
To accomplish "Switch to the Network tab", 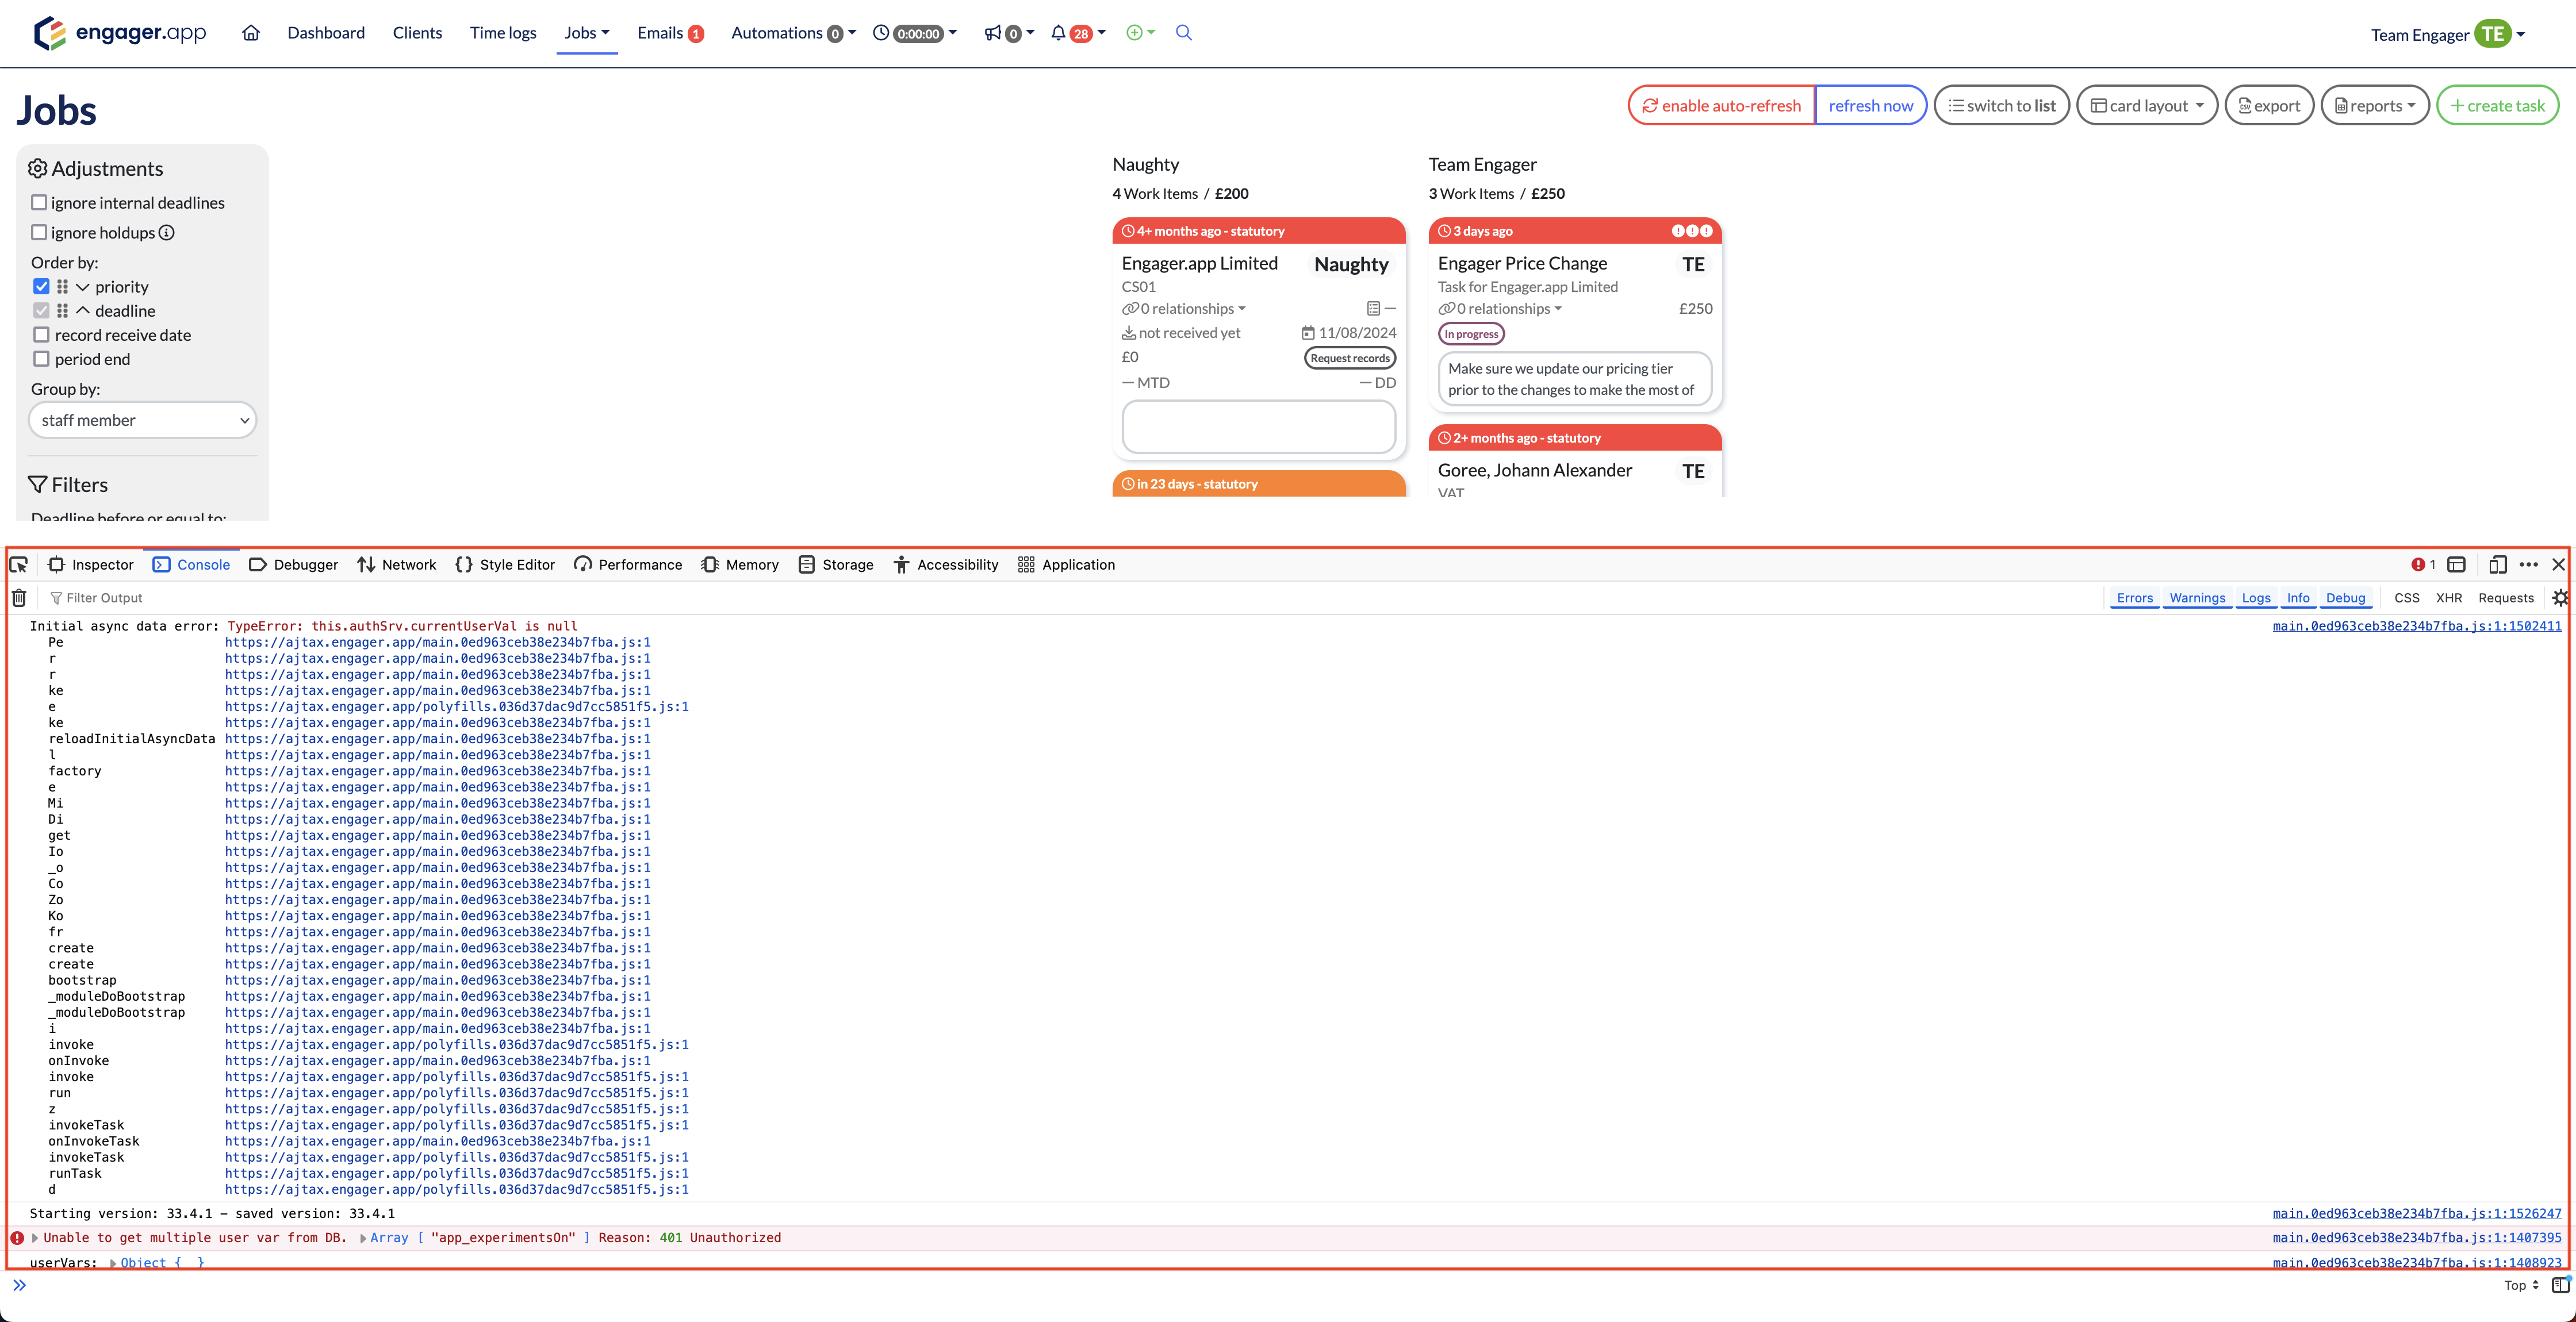I will coord(397,565).
